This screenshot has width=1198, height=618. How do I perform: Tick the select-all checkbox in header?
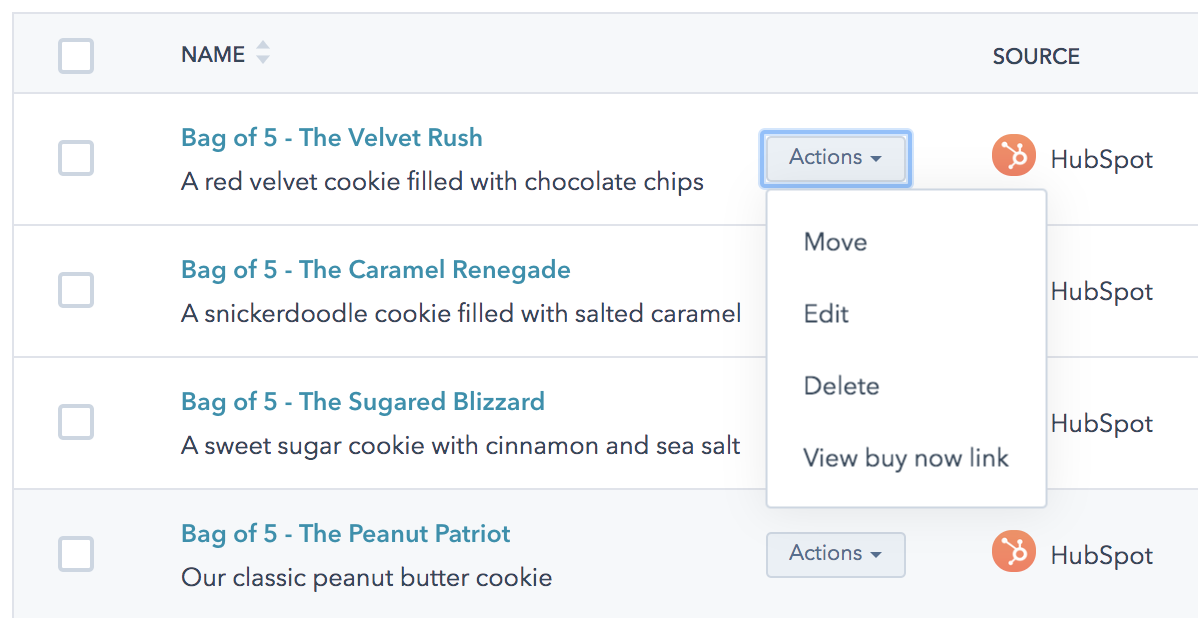76,56
